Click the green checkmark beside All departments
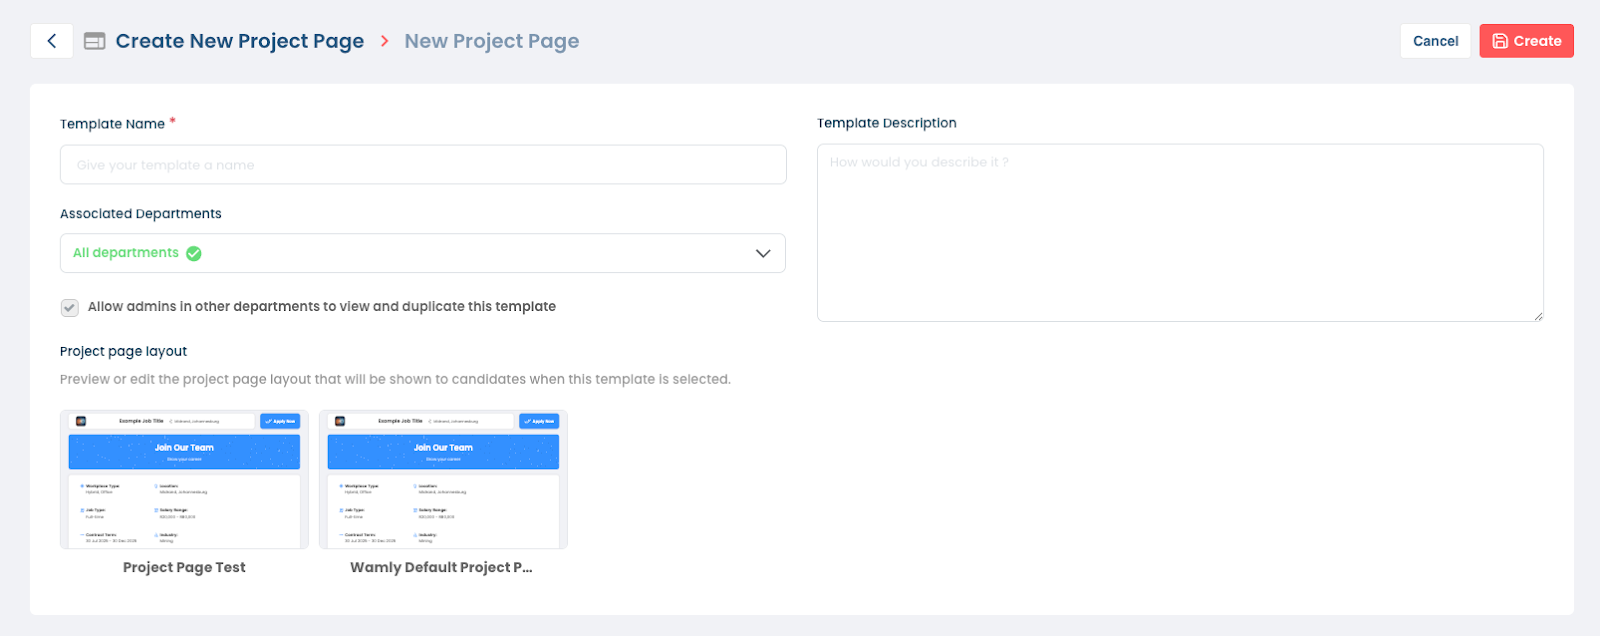The width and height of the screenshot is (1600, 636). [x=194, y=254]
